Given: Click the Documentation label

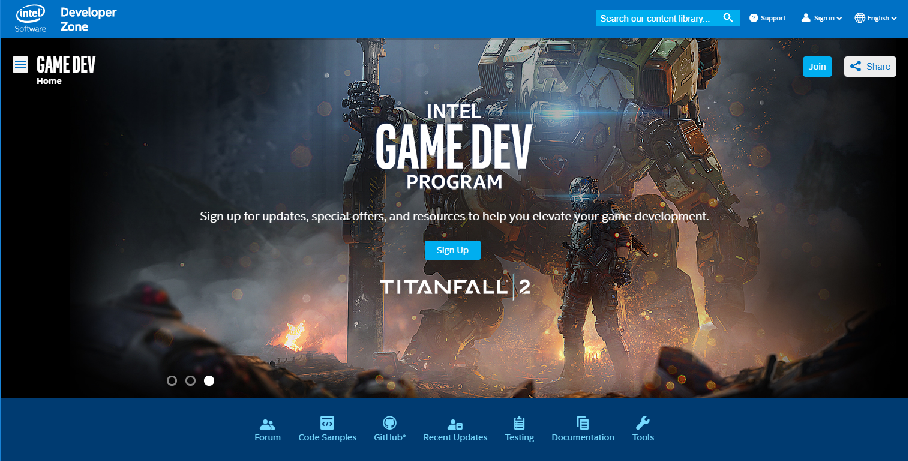Looking at the screenshot, I should pyautogui.click(x=583, y=437).
